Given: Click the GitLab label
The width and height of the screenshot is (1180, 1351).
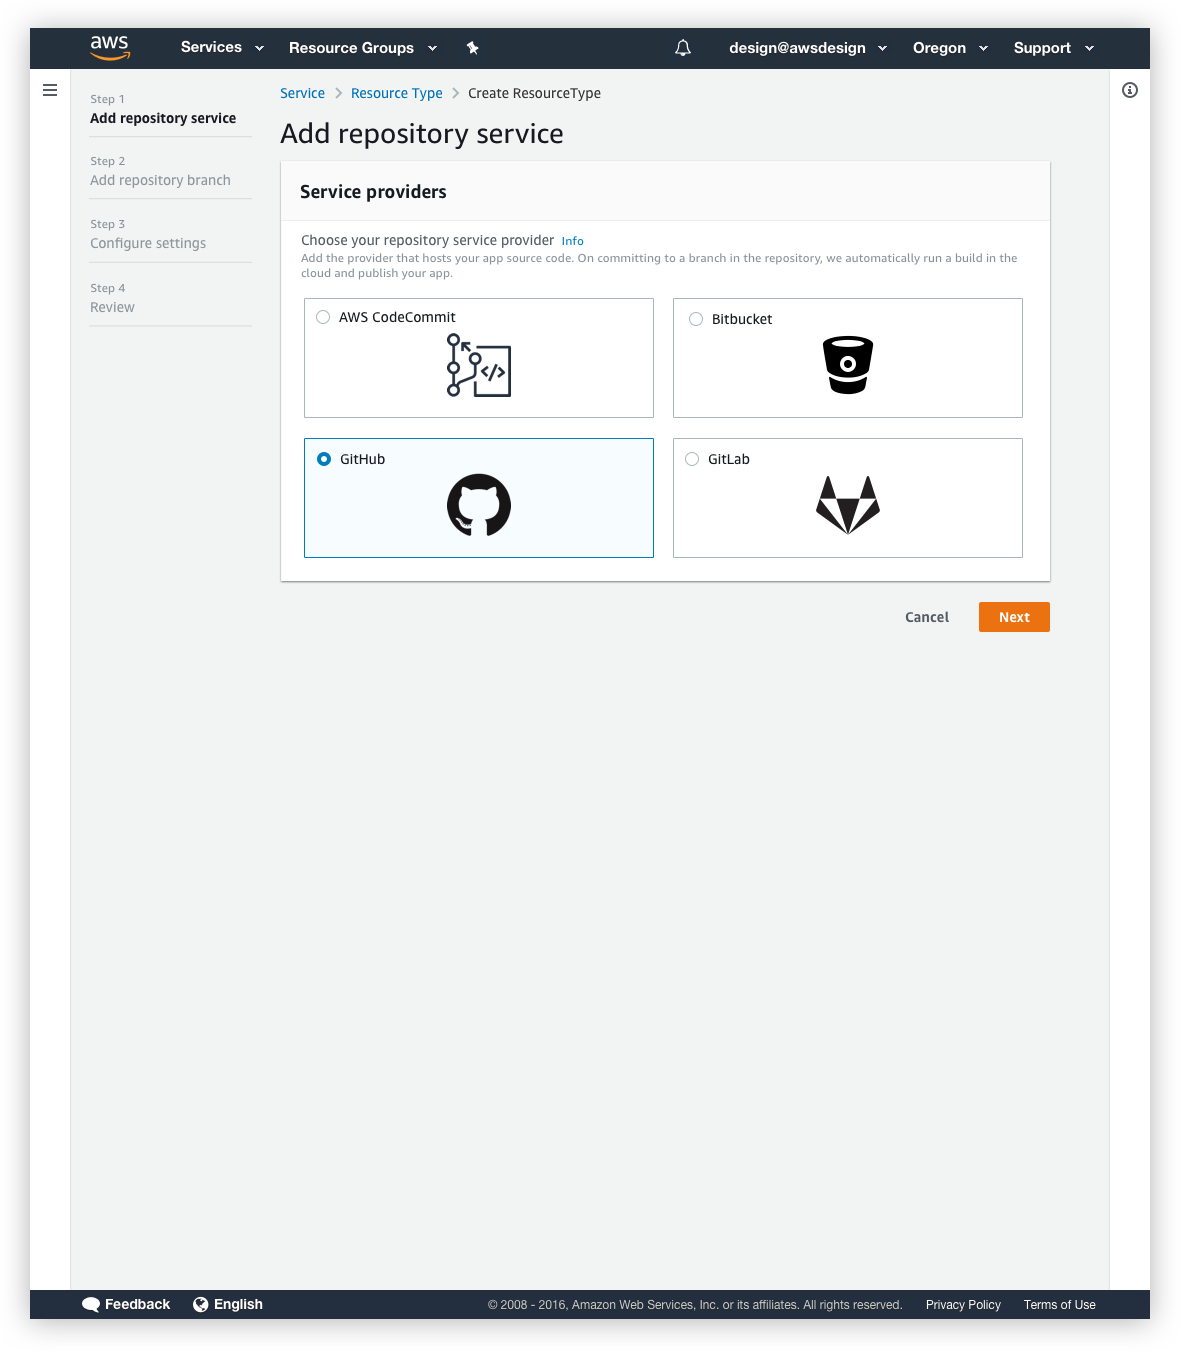Looking at the screenshot, I should point(729,459).
